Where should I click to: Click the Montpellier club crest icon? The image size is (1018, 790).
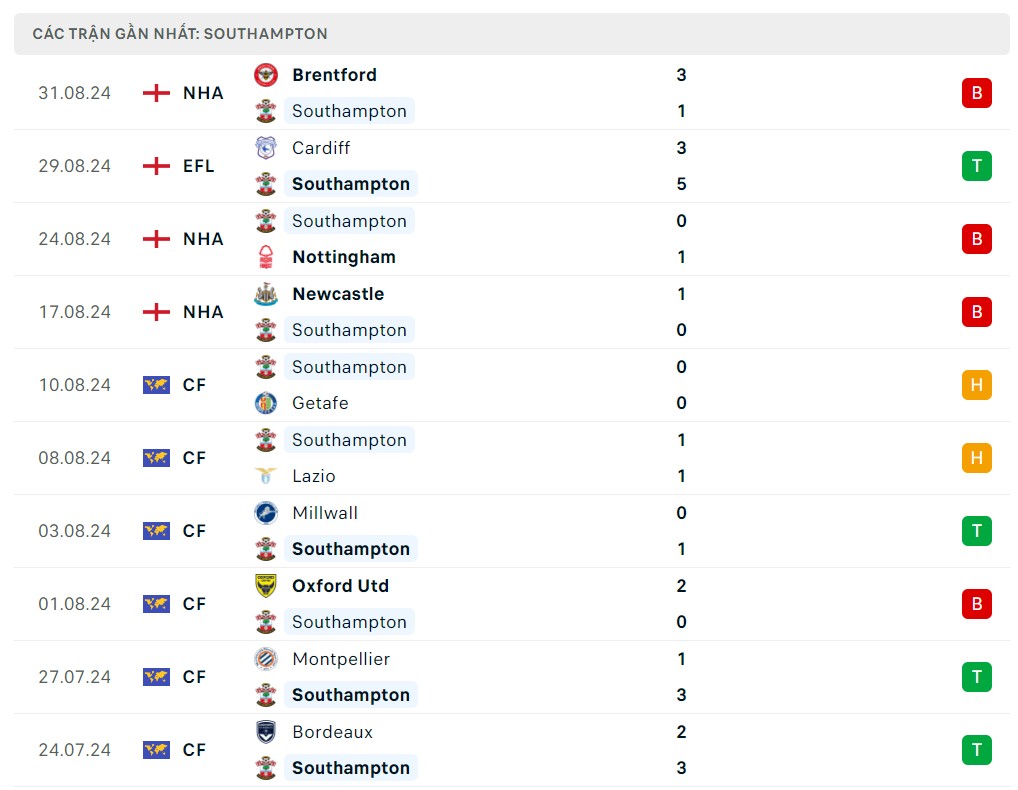click(x=265, y=659)
